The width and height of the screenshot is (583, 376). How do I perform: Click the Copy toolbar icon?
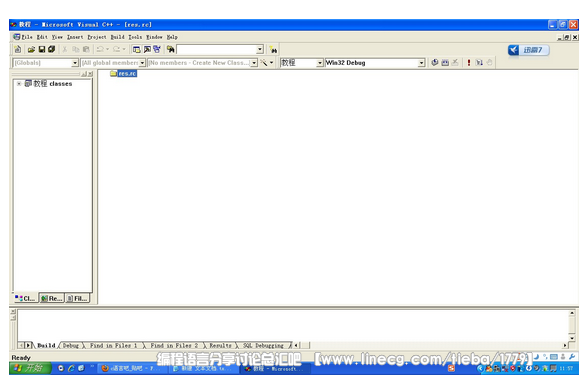75,49
